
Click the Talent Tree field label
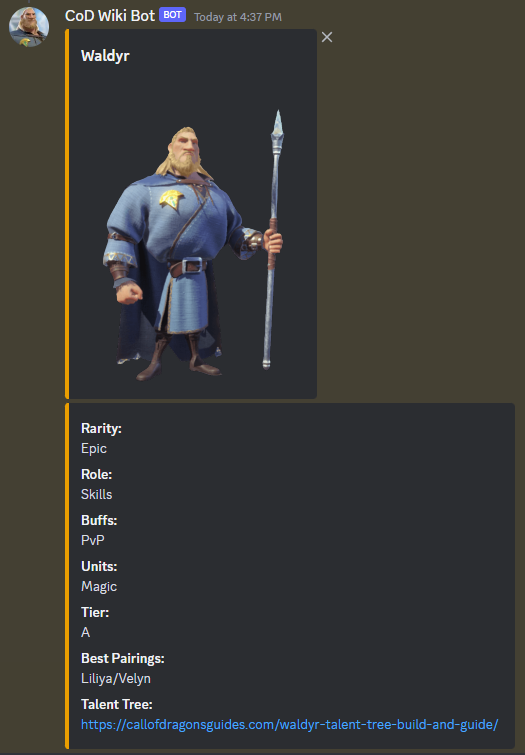coord(117,704)
